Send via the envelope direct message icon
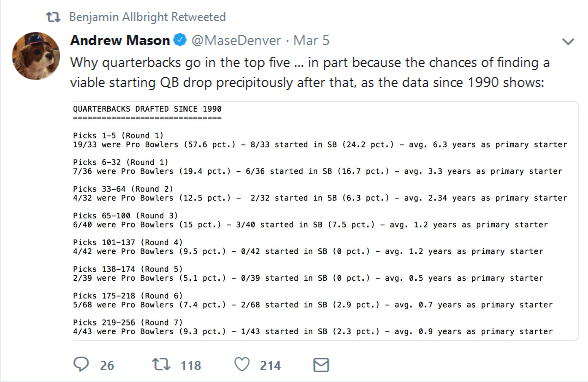This screenshot has height=382, width=588. 321,365
